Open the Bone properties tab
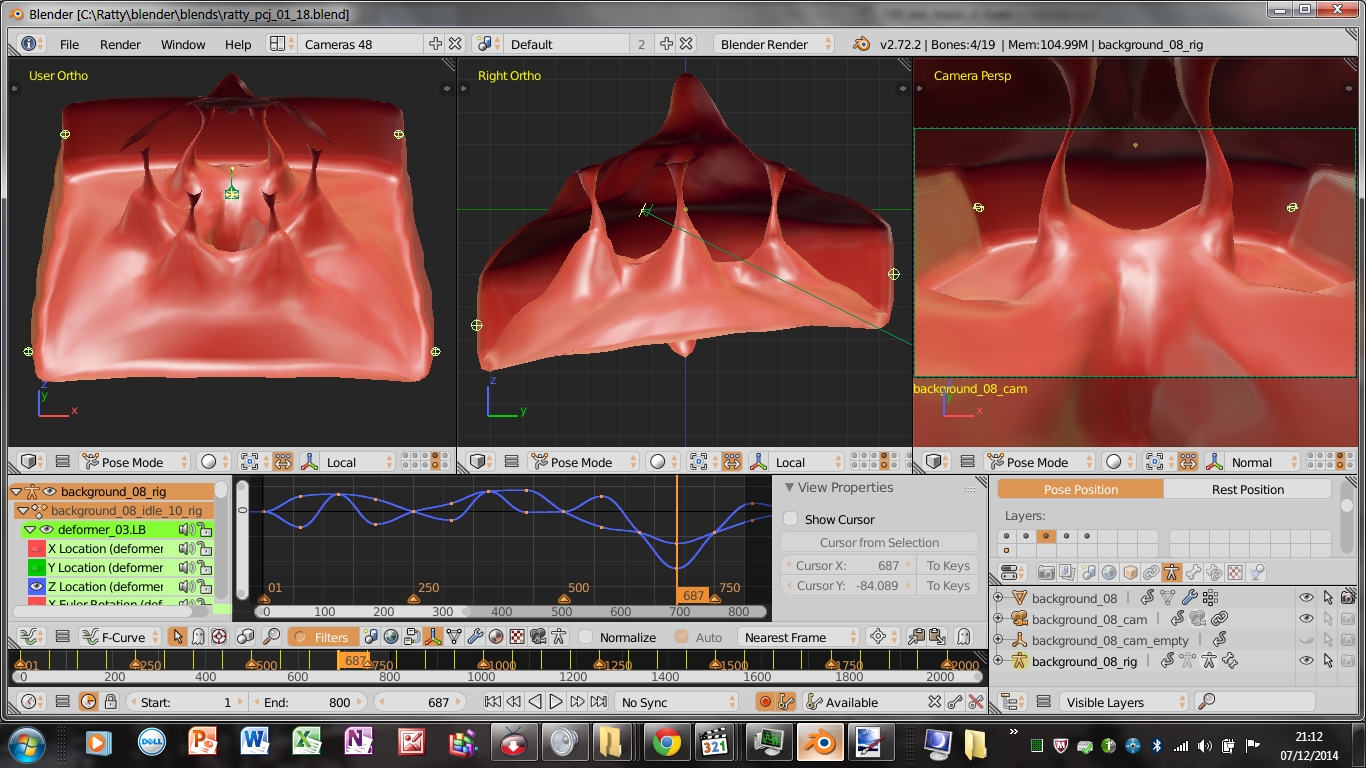1366x768 pixels. point(1193,573)
